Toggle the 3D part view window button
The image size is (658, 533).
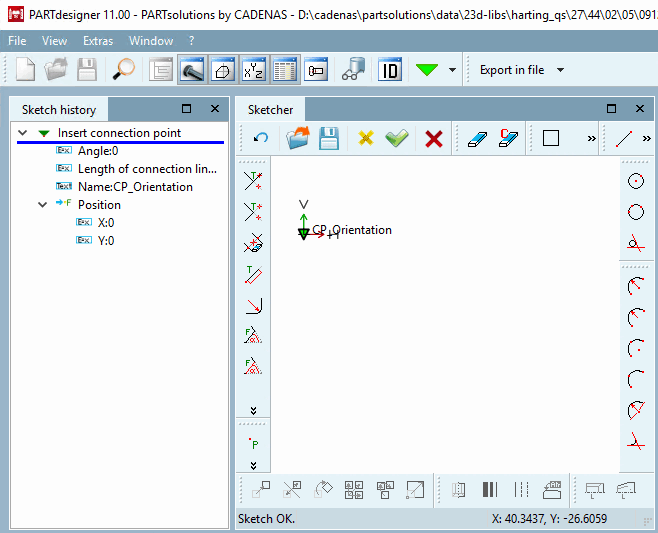[x=192, y=69]
